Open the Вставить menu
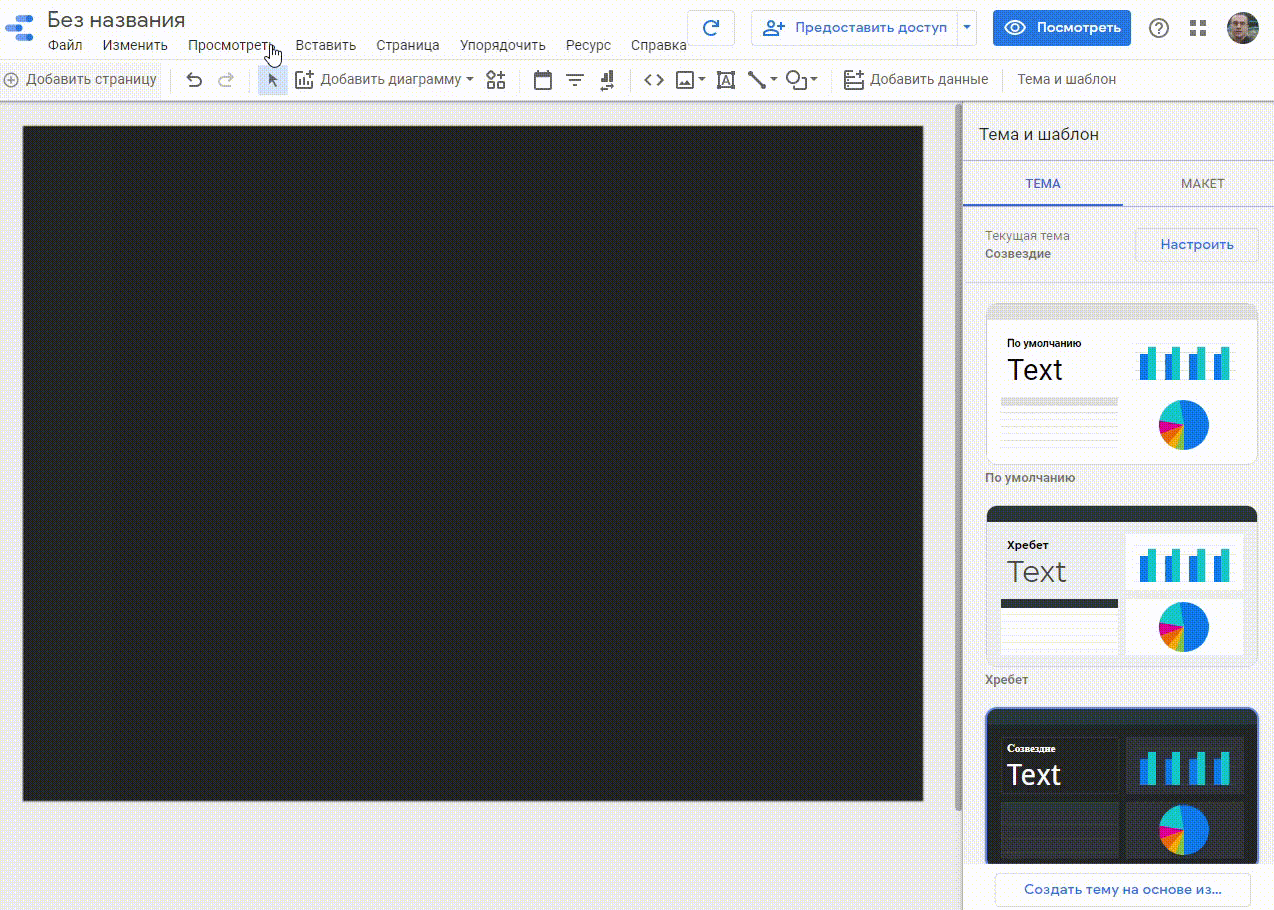1274x910 pixels. tap(325, 45)
